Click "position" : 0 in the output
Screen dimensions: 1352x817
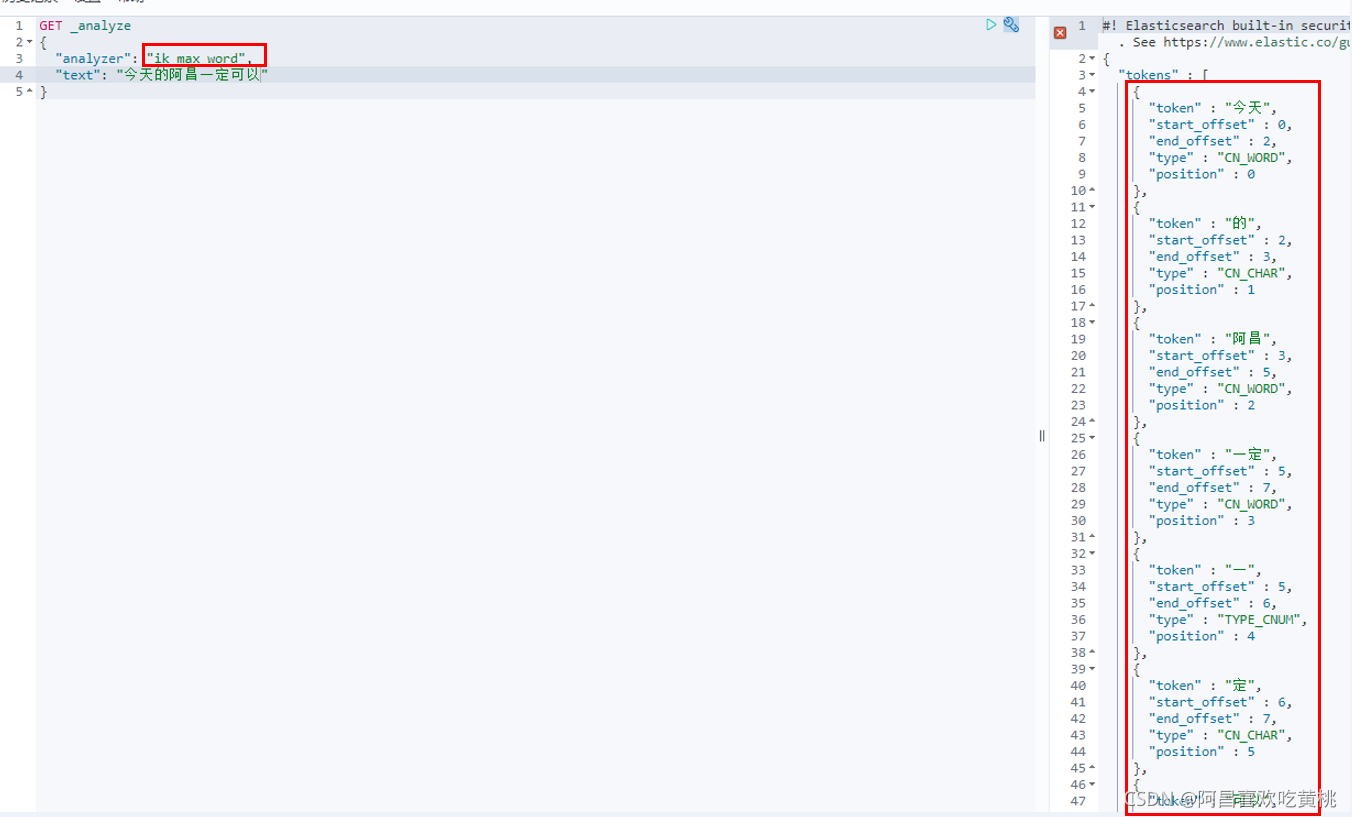(1202, 174)
